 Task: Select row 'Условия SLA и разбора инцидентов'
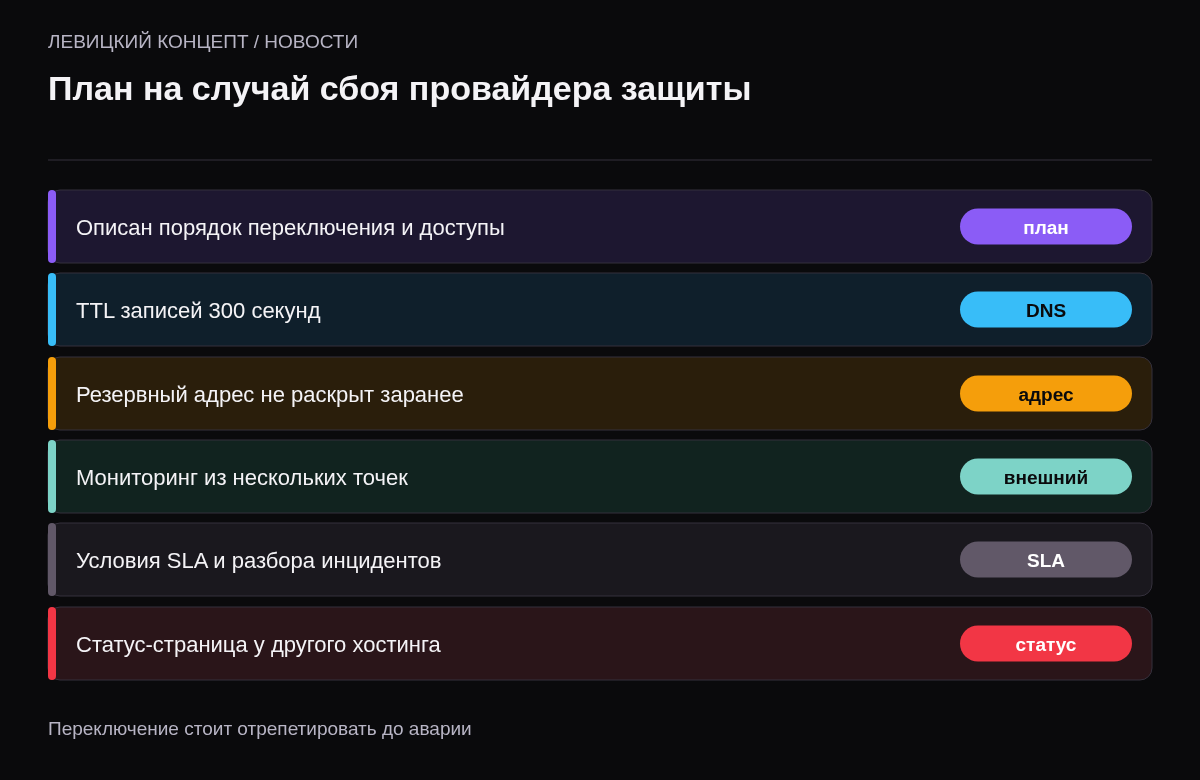click(600, 560)
